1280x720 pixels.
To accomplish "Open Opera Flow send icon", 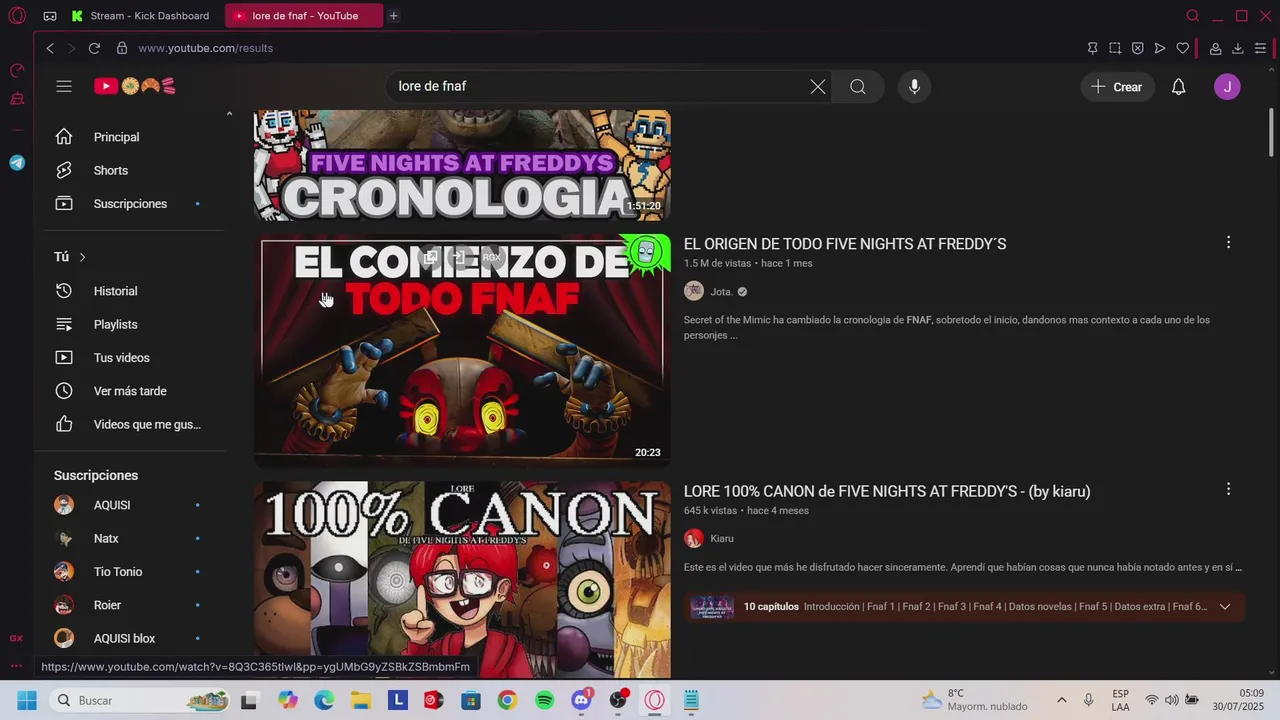I will click(x=1160, y=48).
